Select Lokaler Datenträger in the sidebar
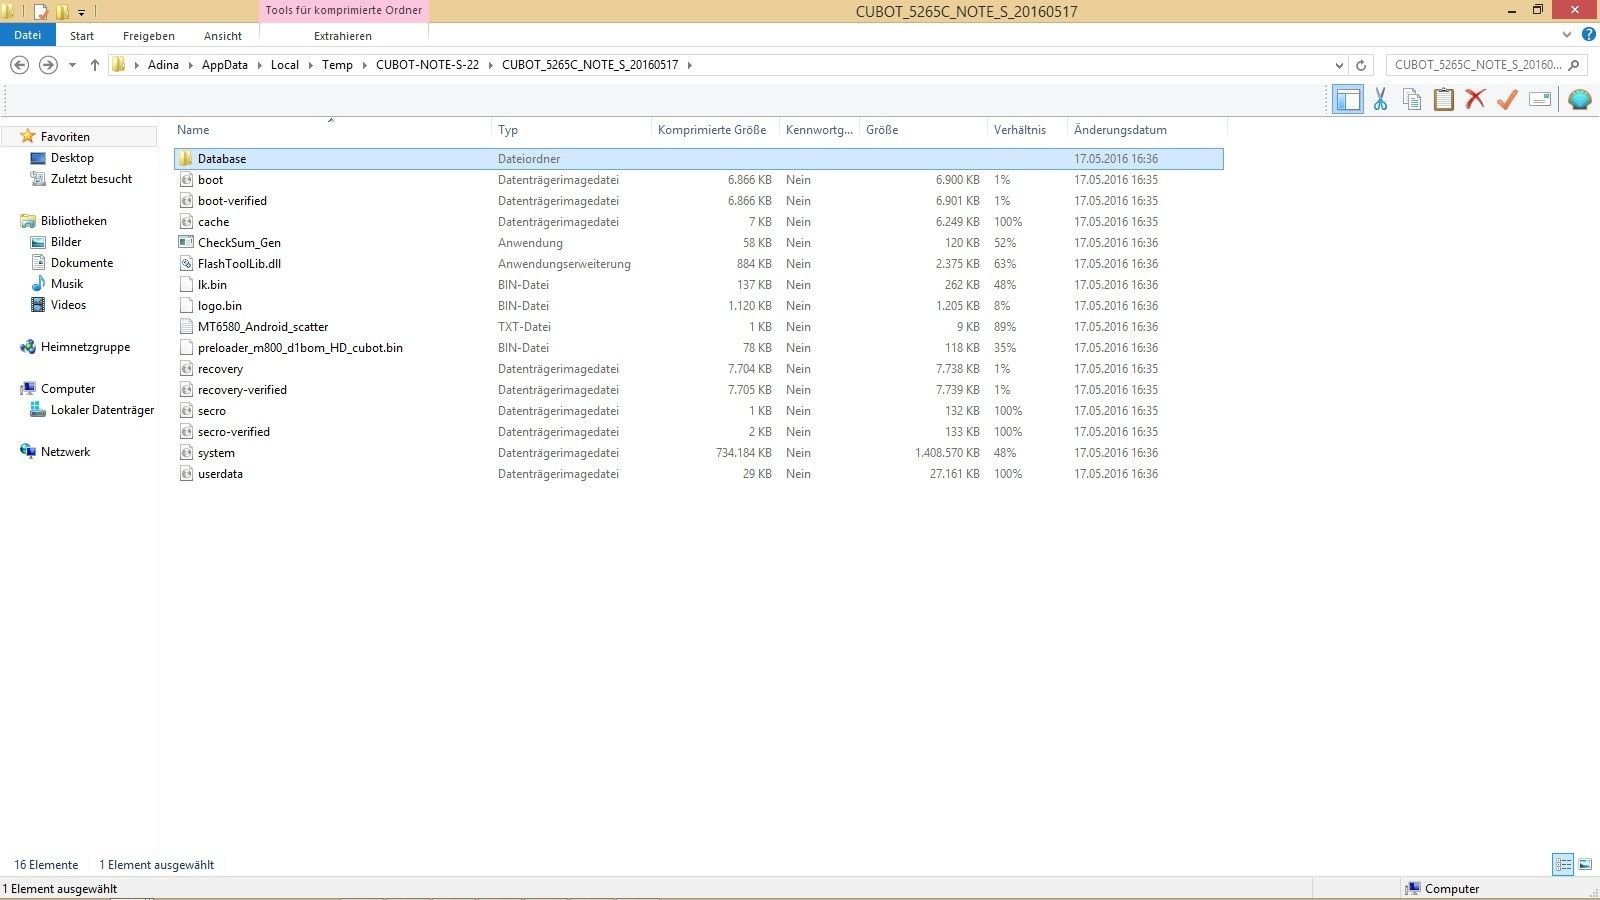This screenshot has width=1600, height=900. 102,410
